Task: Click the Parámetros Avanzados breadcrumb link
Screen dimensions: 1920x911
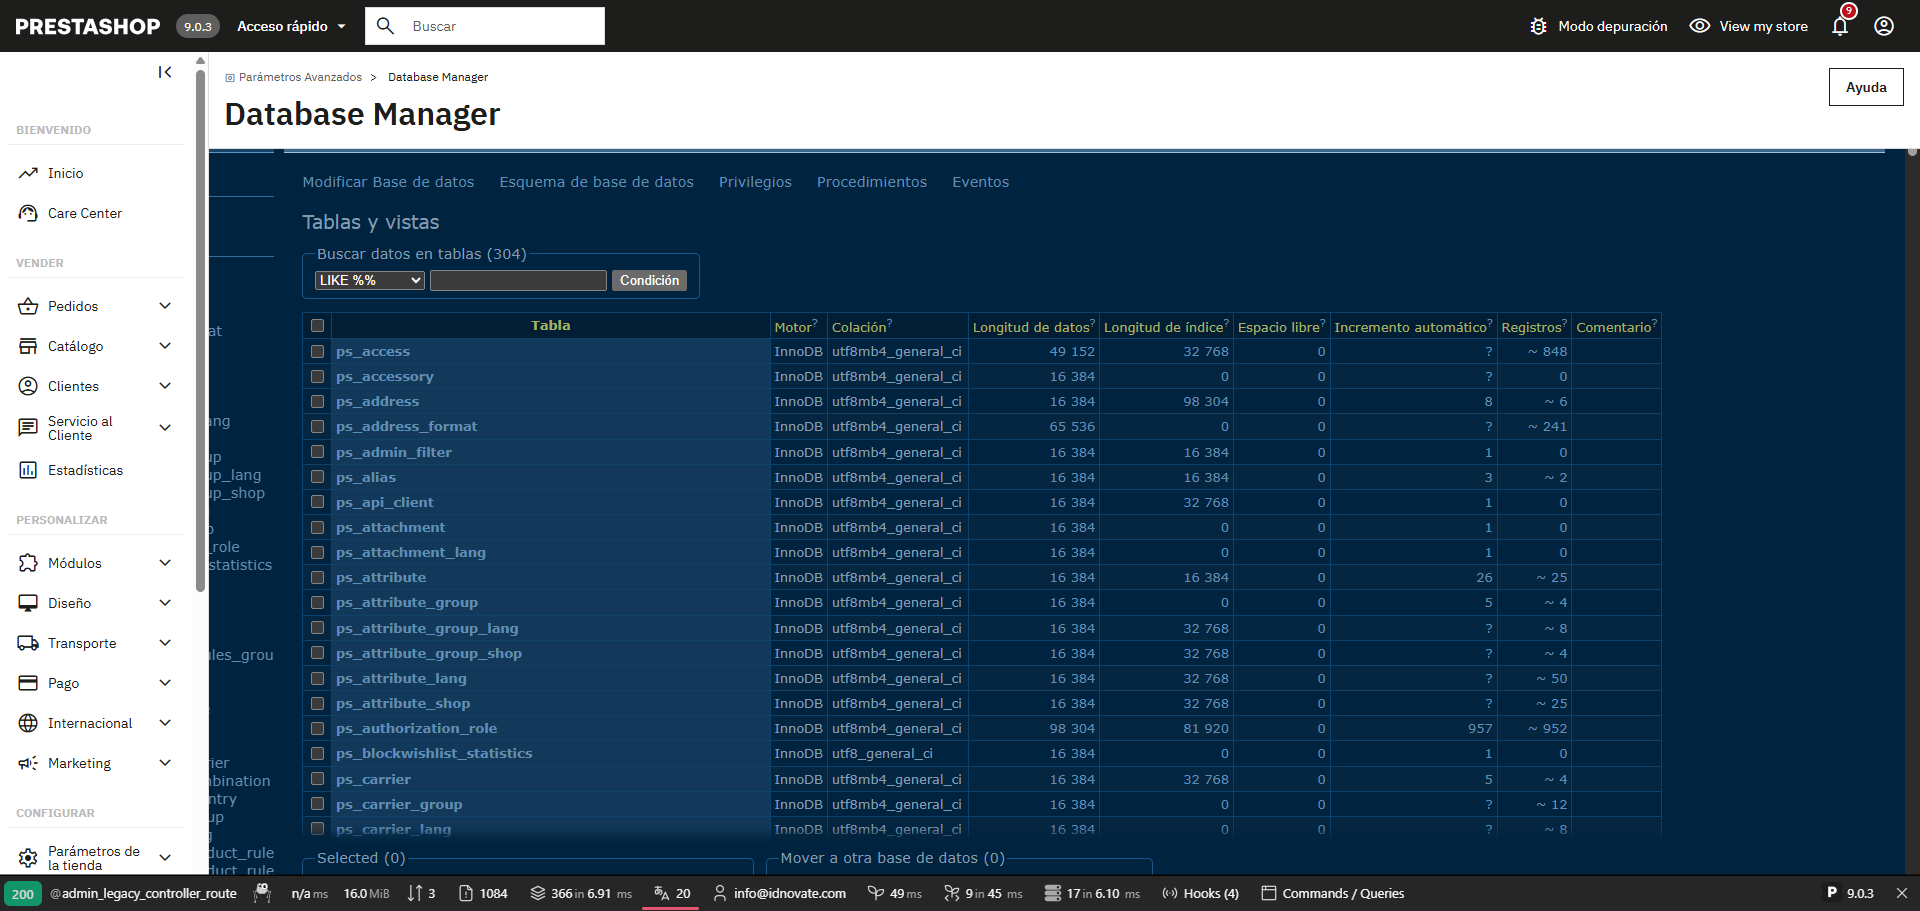Action: point(300,77)
